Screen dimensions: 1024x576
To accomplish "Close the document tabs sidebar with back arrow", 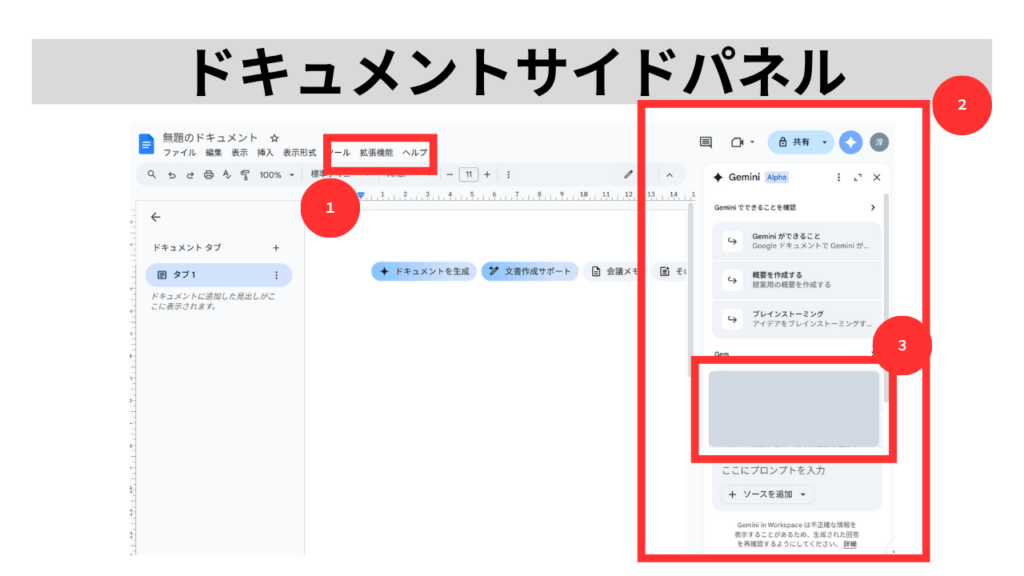I will tap(155, 217).
